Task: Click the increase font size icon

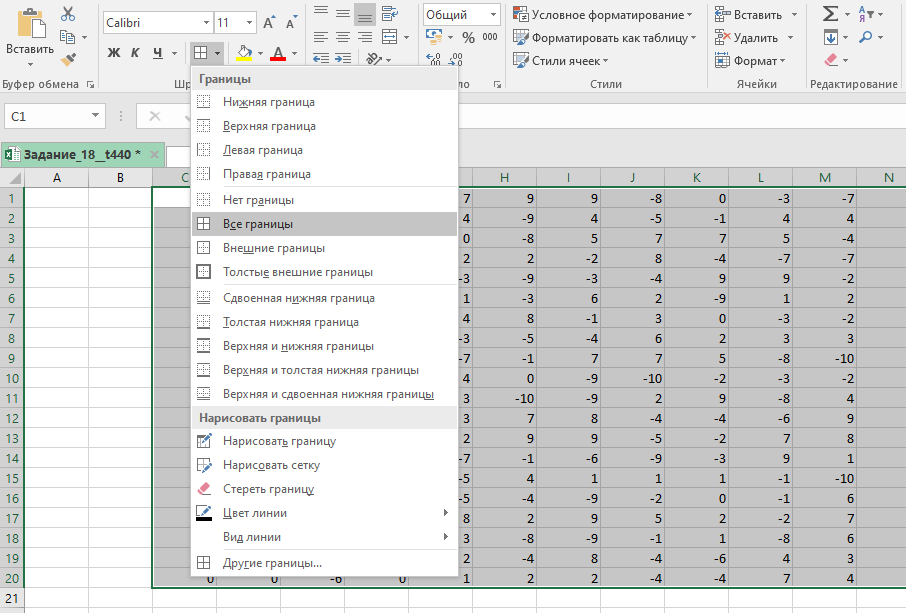Action: pyautogui.click(x=269, y=22)
